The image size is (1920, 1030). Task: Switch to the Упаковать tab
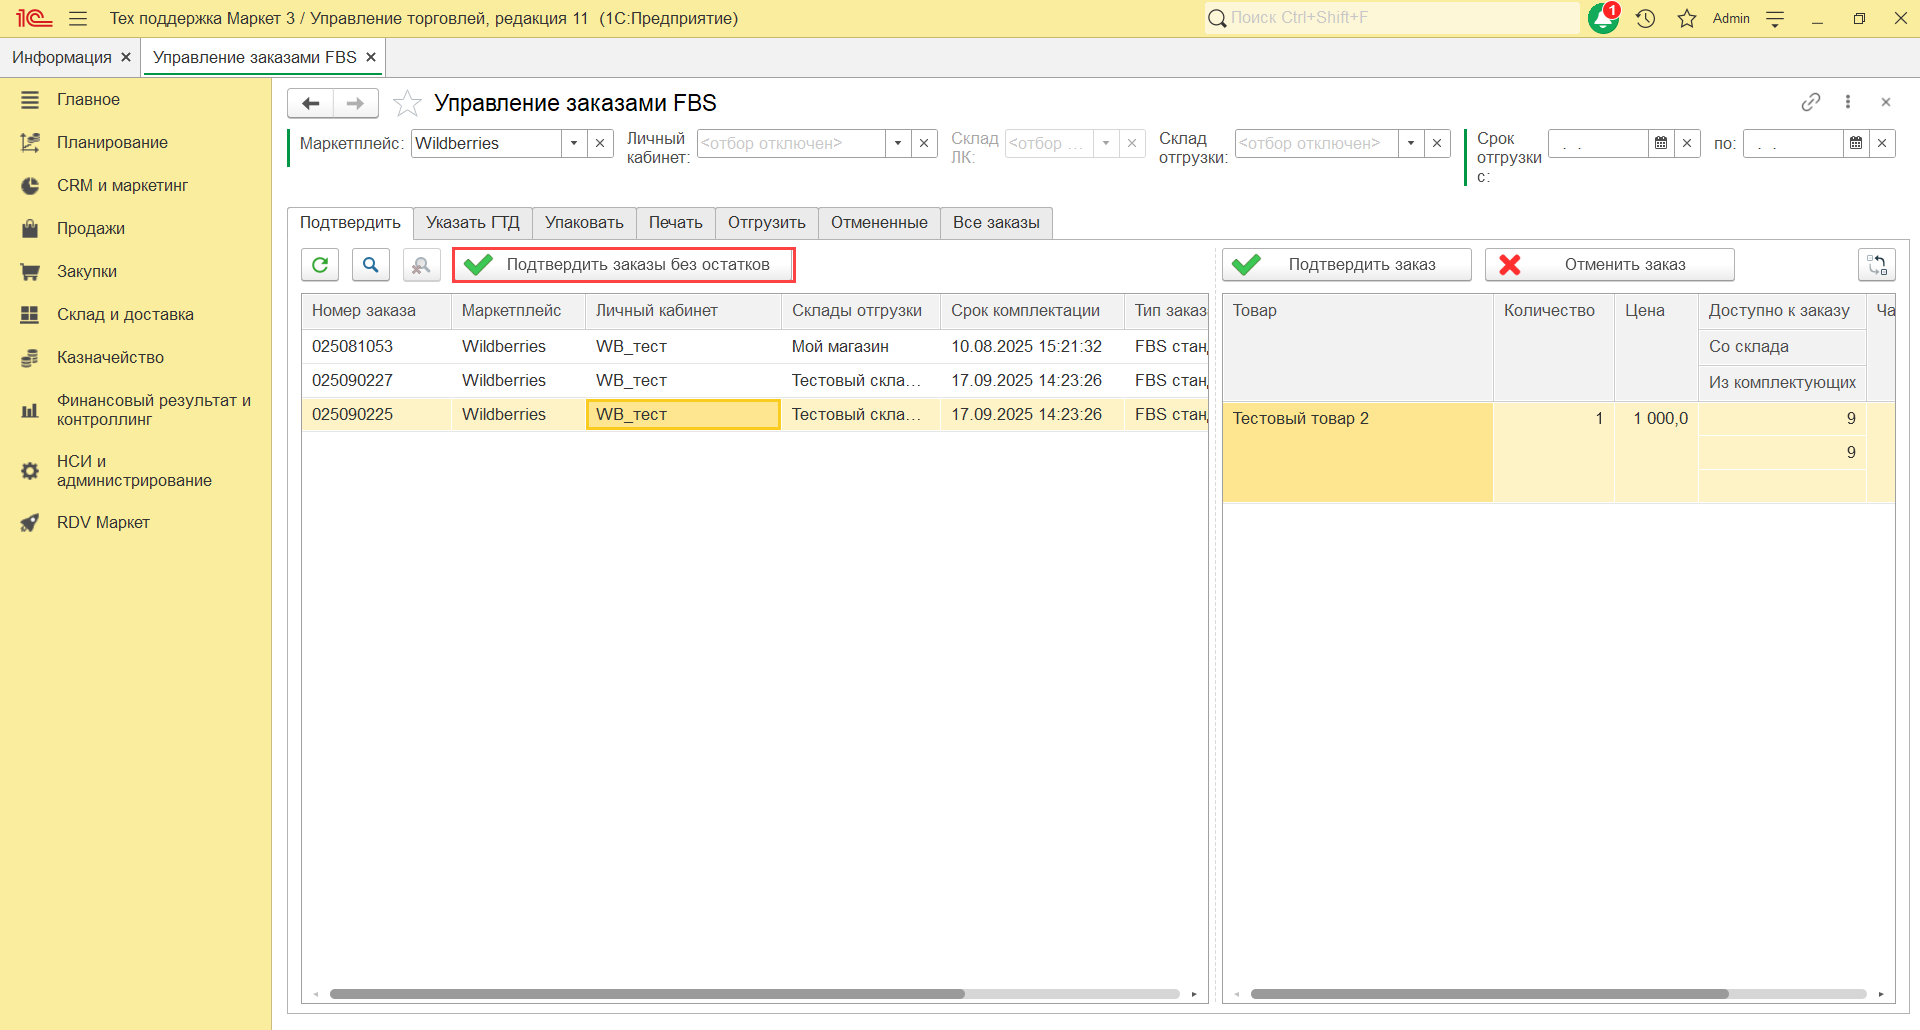coord(584,222)
